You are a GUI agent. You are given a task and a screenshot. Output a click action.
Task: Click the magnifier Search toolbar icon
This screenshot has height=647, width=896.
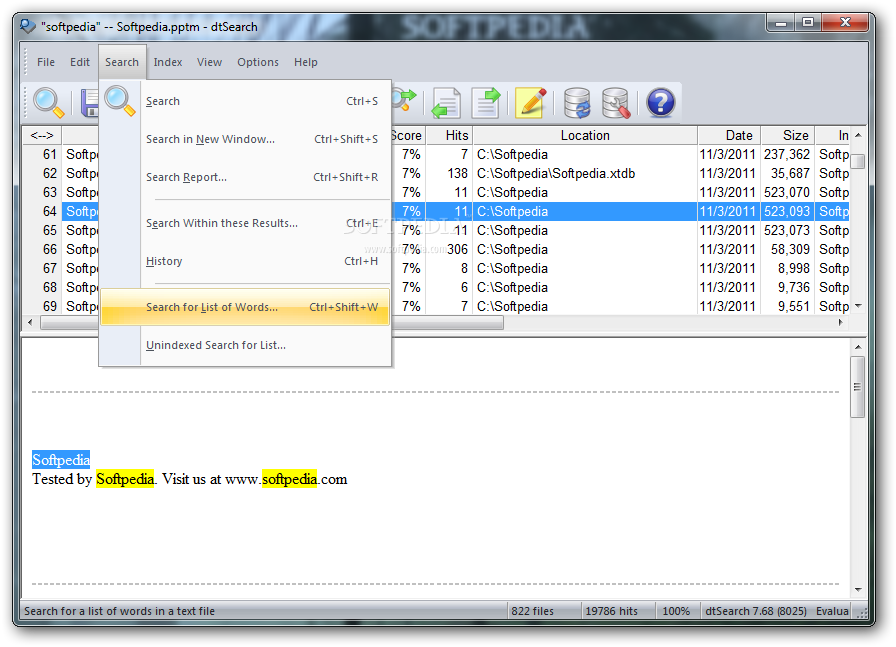pos(48,103)
